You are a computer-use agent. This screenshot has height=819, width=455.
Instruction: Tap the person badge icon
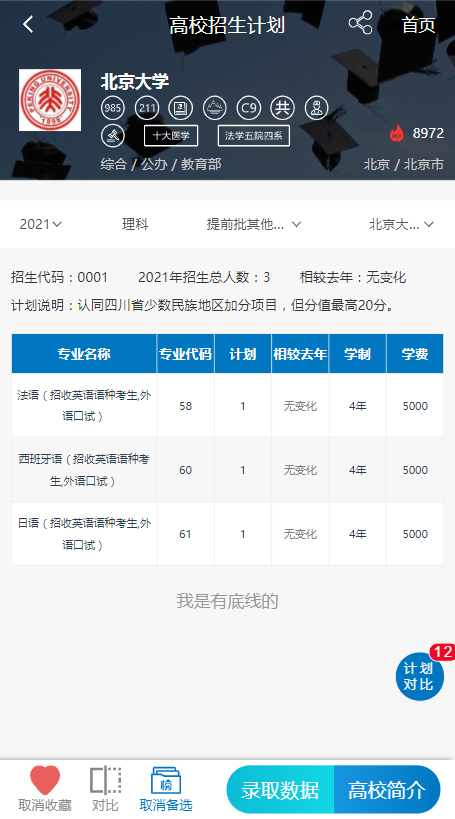(316, 108)
